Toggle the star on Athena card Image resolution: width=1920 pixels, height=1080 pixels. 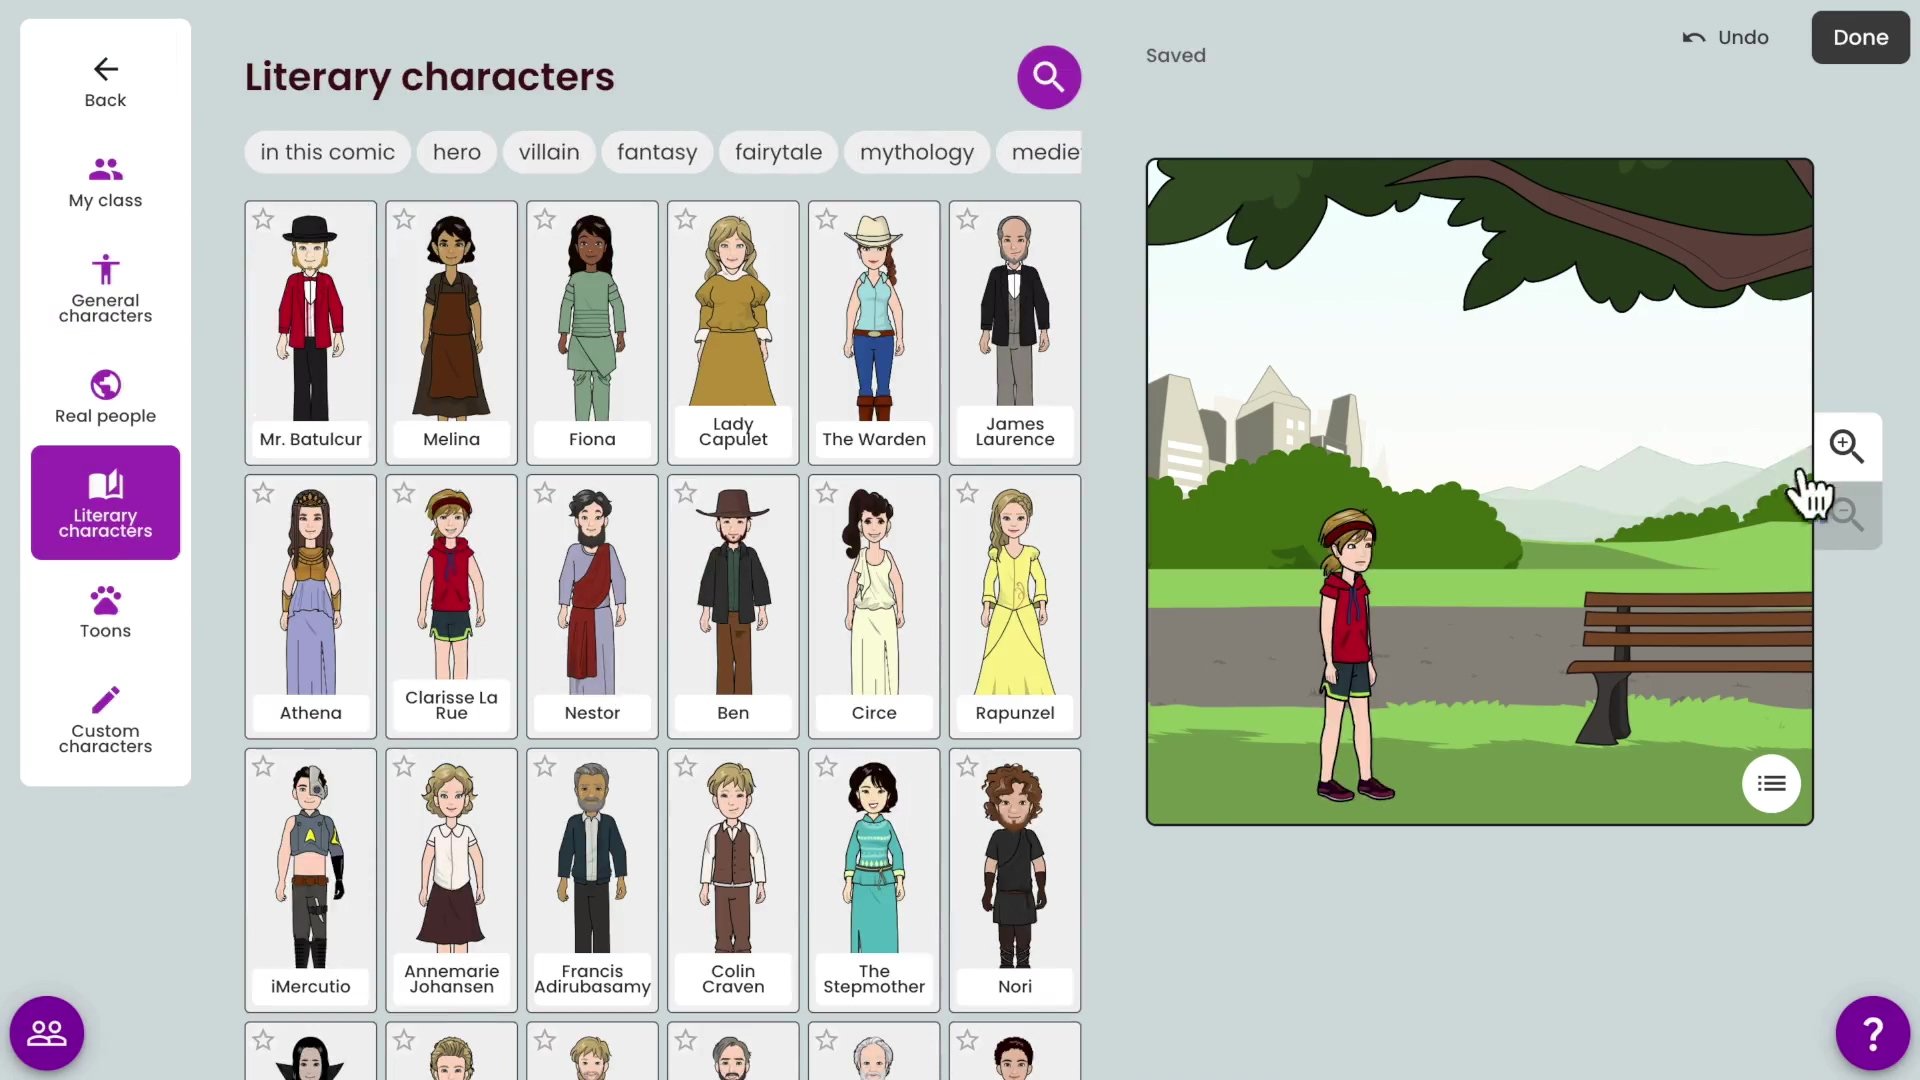tap(263, 493)
